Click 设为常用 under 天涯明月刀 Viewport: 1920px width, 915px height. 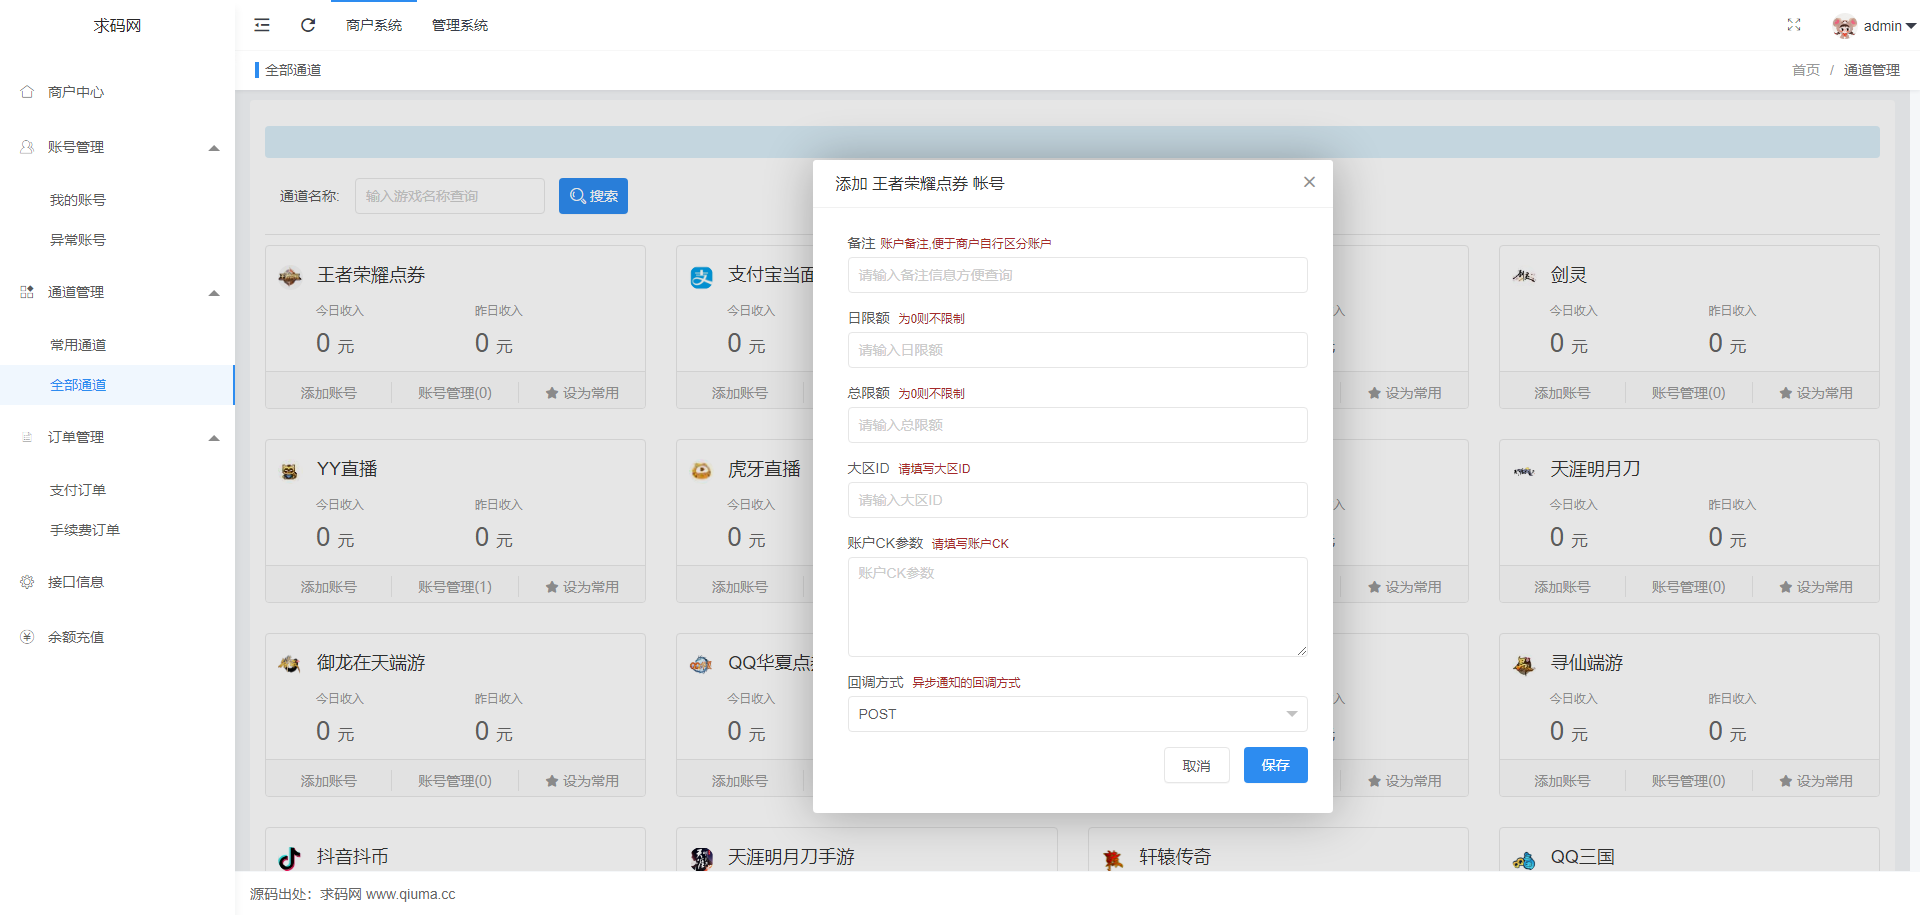coord(1816,587)
